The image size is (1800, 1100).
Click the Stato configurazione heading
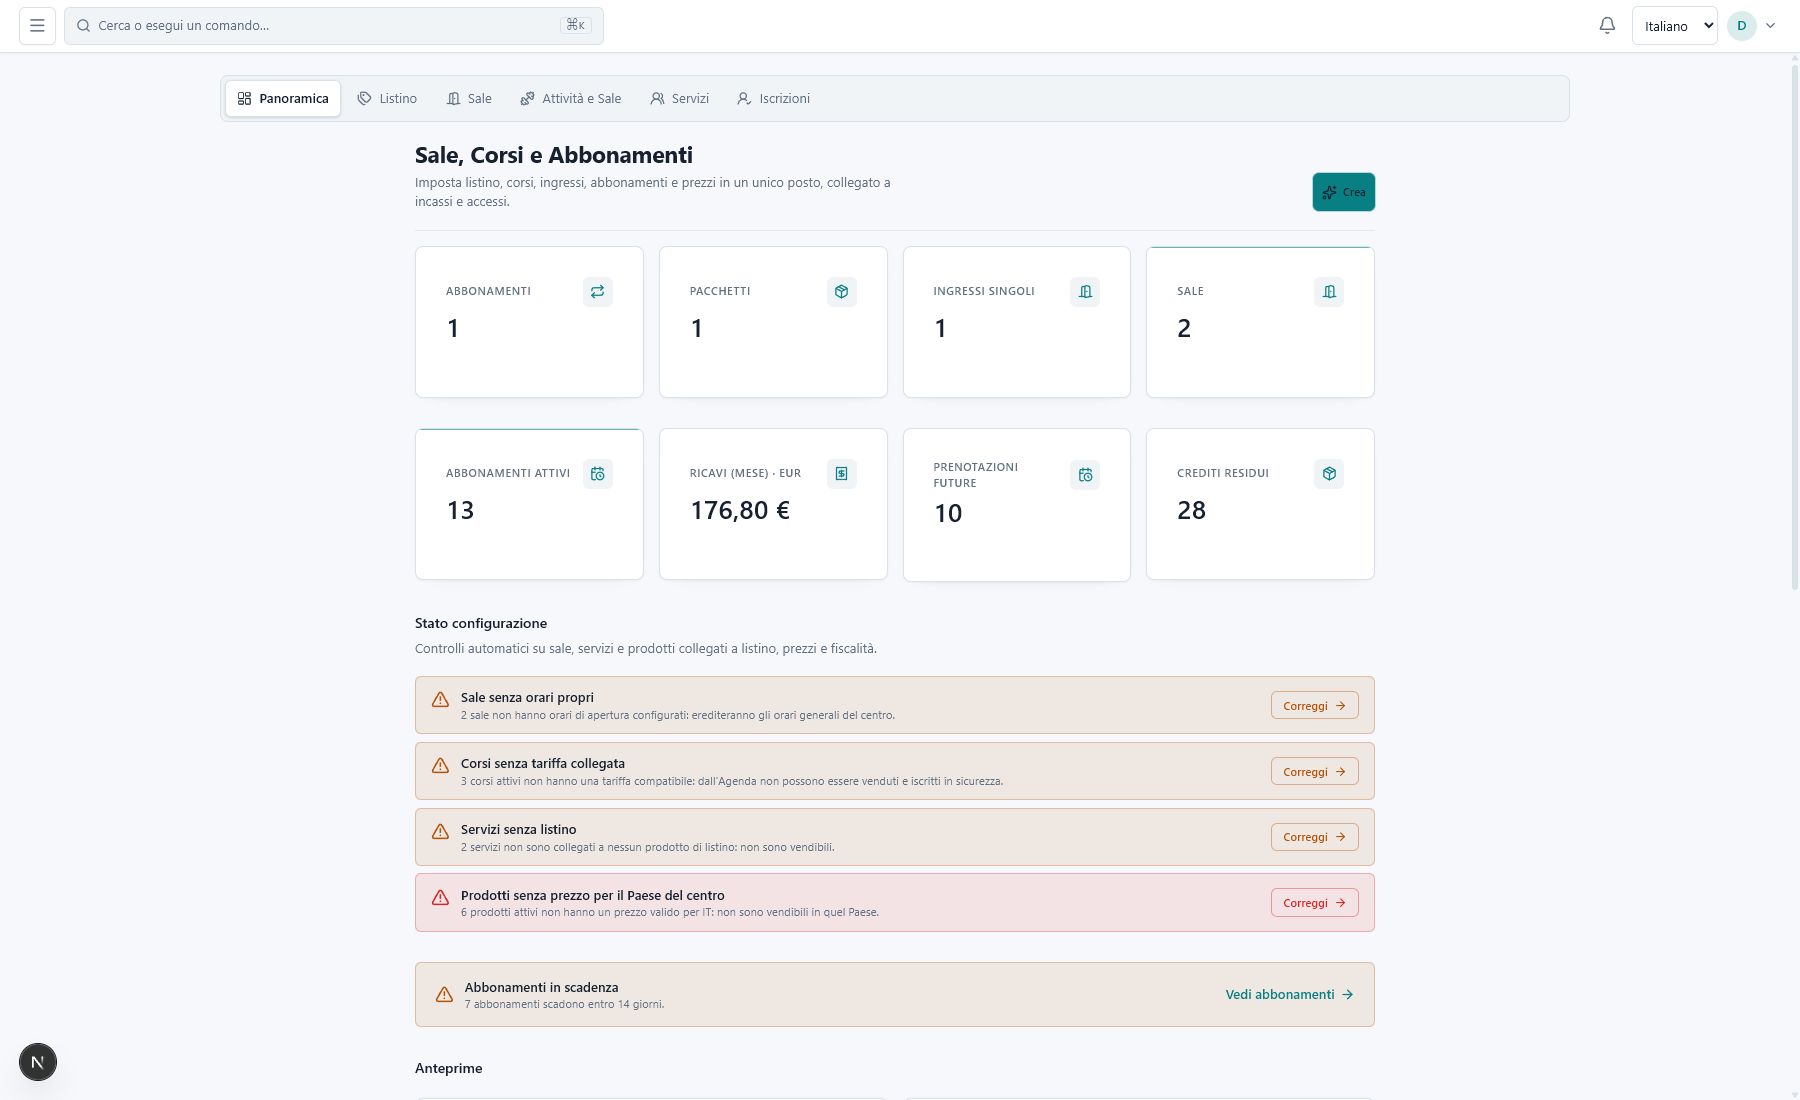click(481, 623)
